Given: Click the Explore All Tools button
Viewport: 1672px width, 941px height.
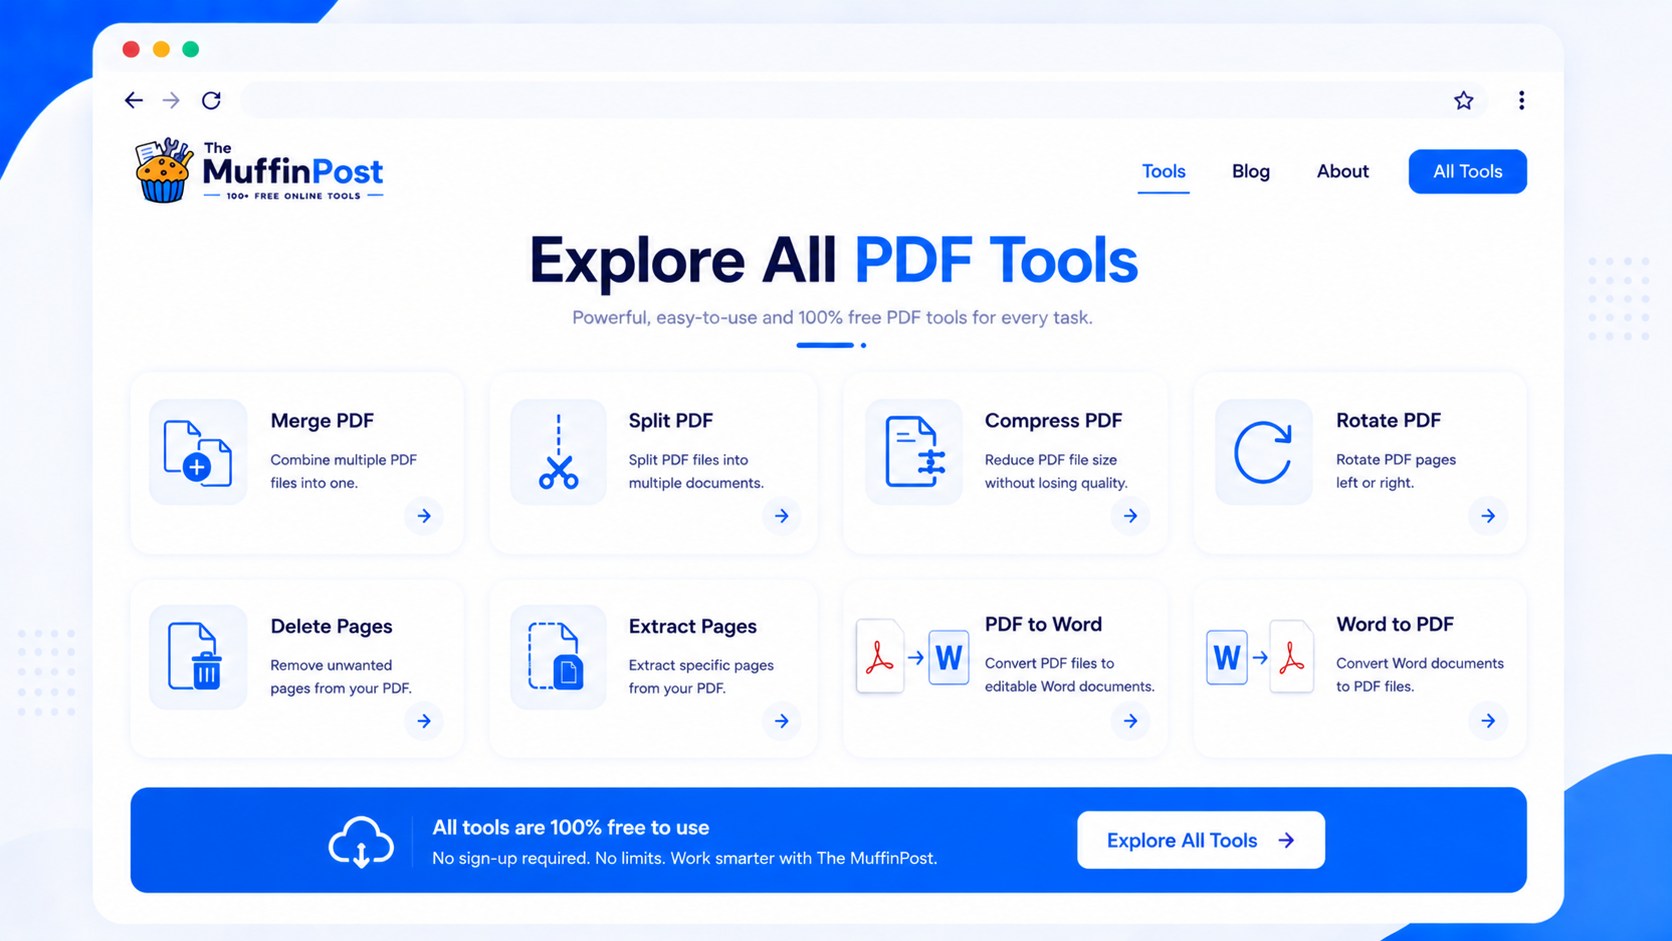Looking at the screenshot, I should pos(1200,840).
